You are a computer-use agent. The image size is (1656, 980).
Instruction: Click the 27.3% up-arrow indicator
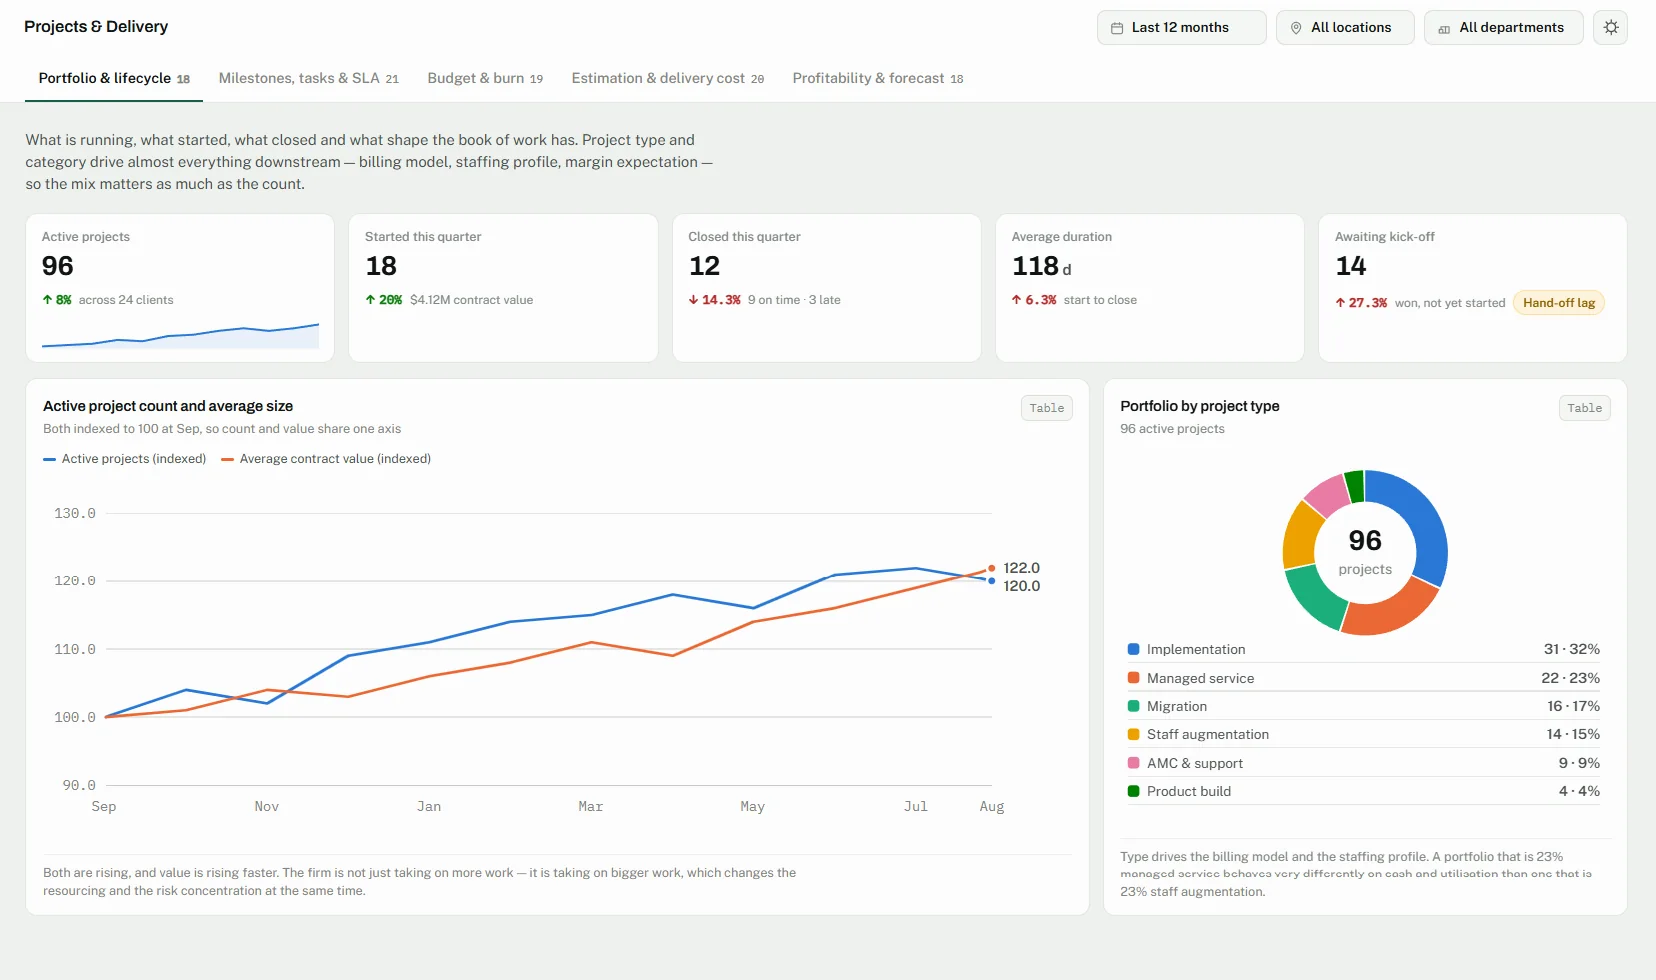[1361, 303]
